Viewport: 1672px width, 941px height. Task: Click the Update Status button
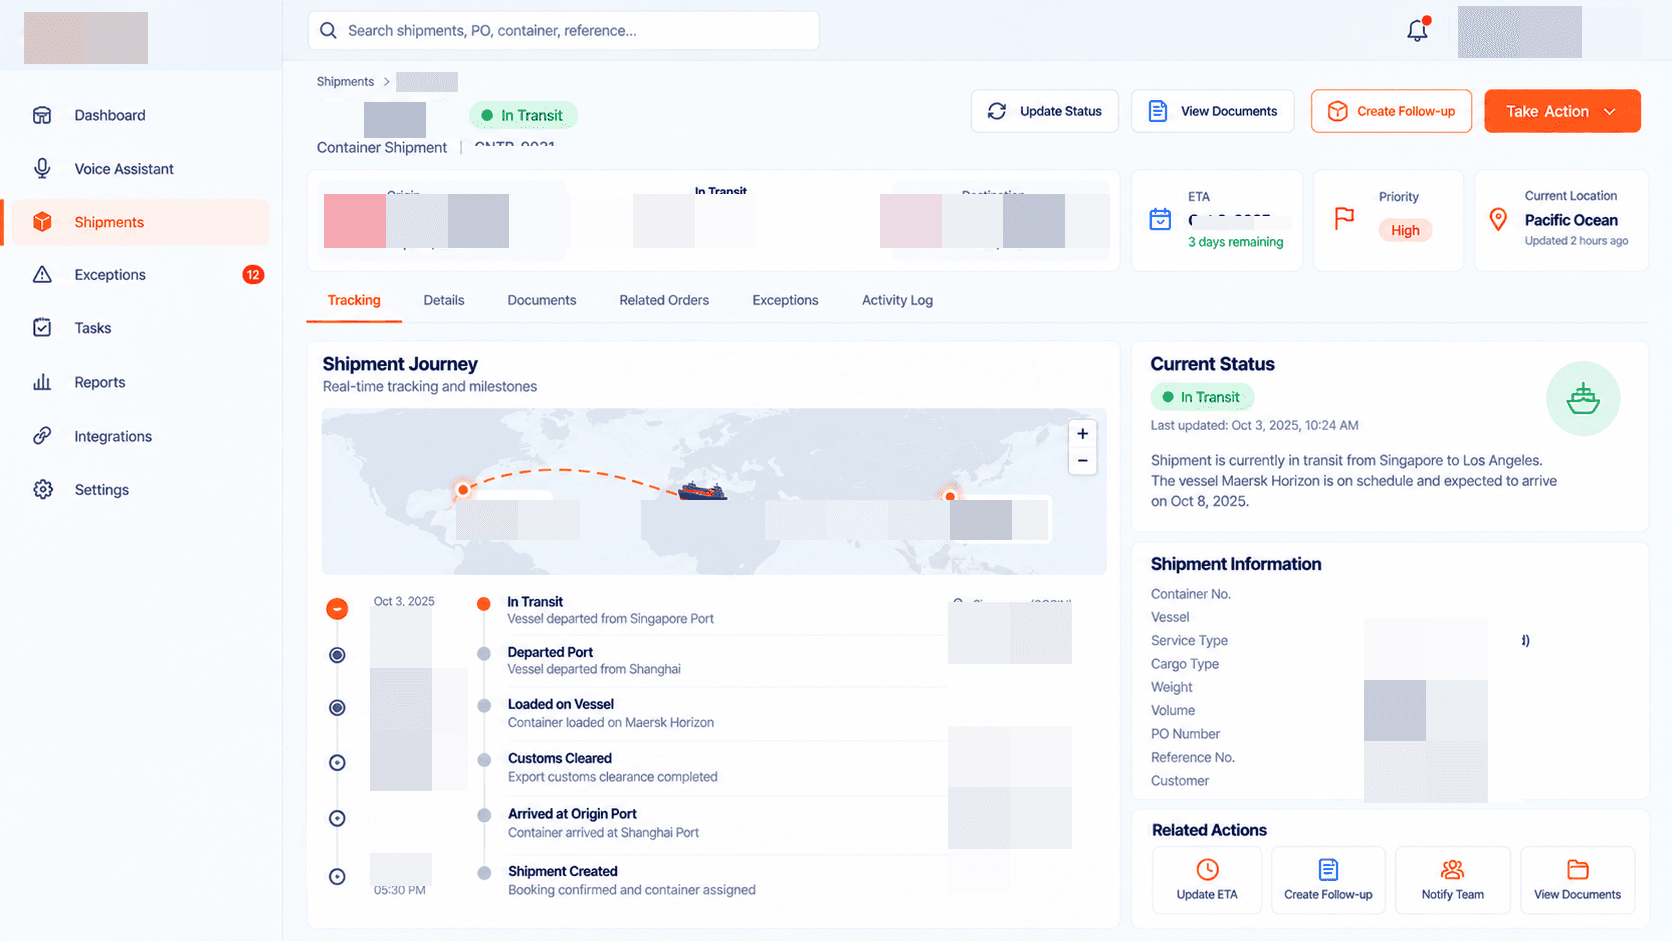[x=1044, y=111]
